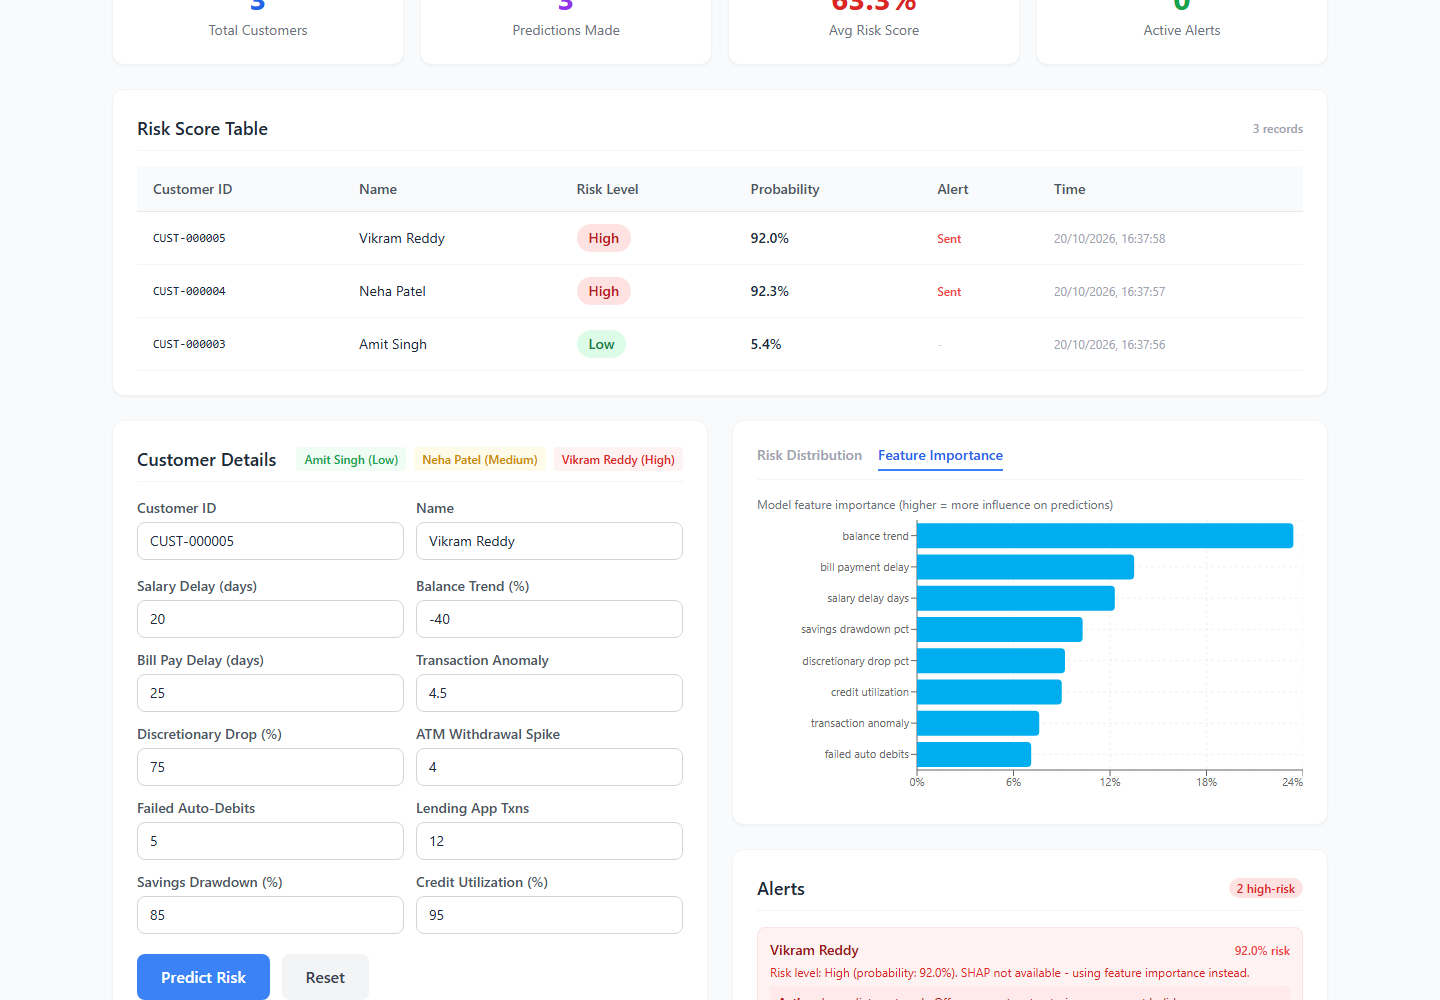Click the Amit Singh name in table

(x=393, y=344)
